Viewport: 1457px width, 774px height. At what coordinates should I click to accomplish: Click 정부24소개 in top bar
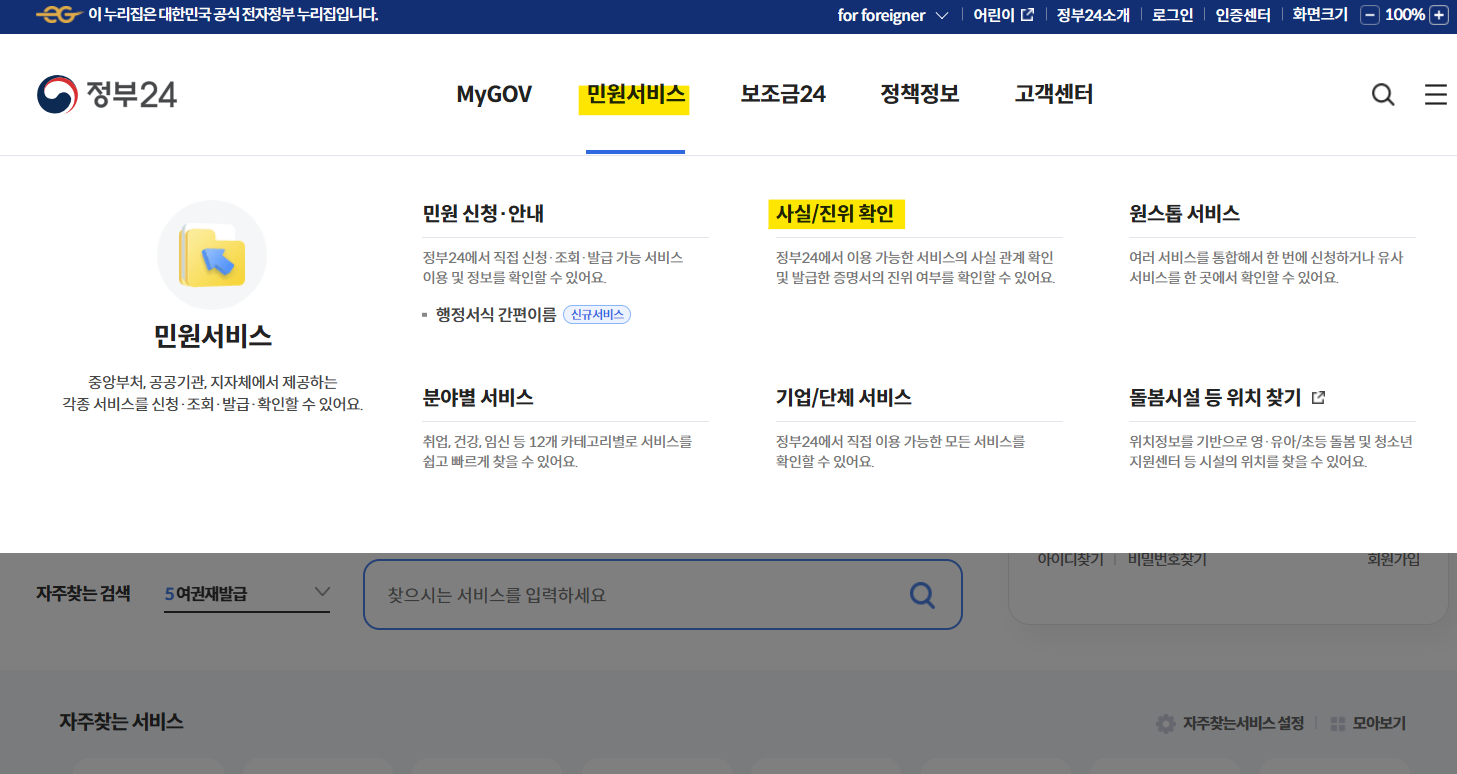click(x=1093, y=15)
